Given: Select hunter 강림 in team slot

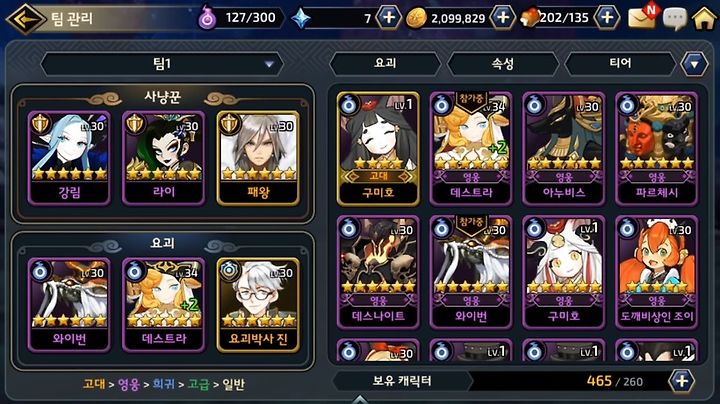Looking at the screenshot, I should pyautogui.click(x=69, y=157).
